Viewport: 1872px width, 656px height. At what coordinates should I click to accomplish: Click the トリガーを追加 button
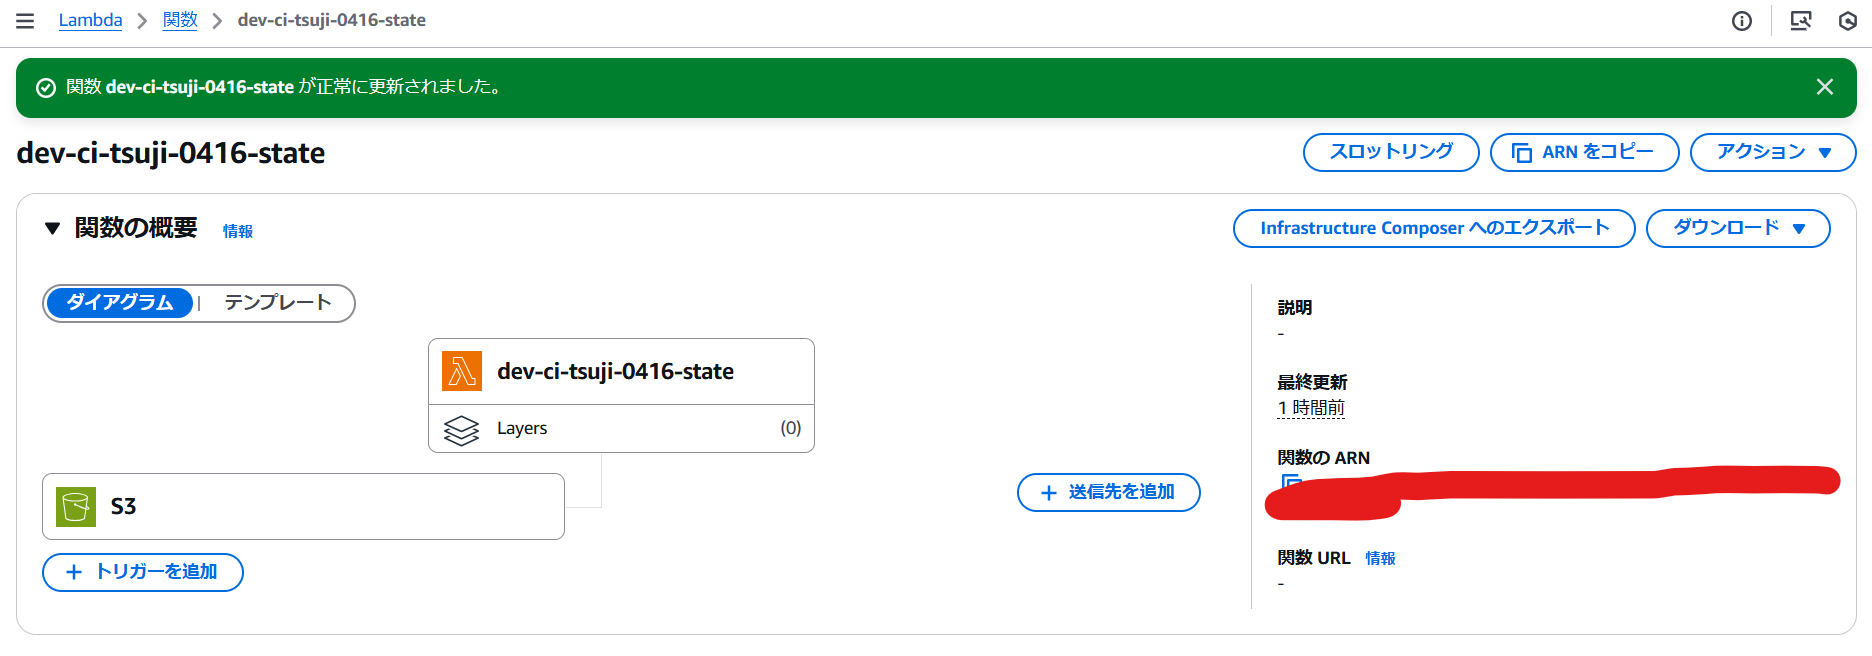pyautogui.click(x=143, y=572)
